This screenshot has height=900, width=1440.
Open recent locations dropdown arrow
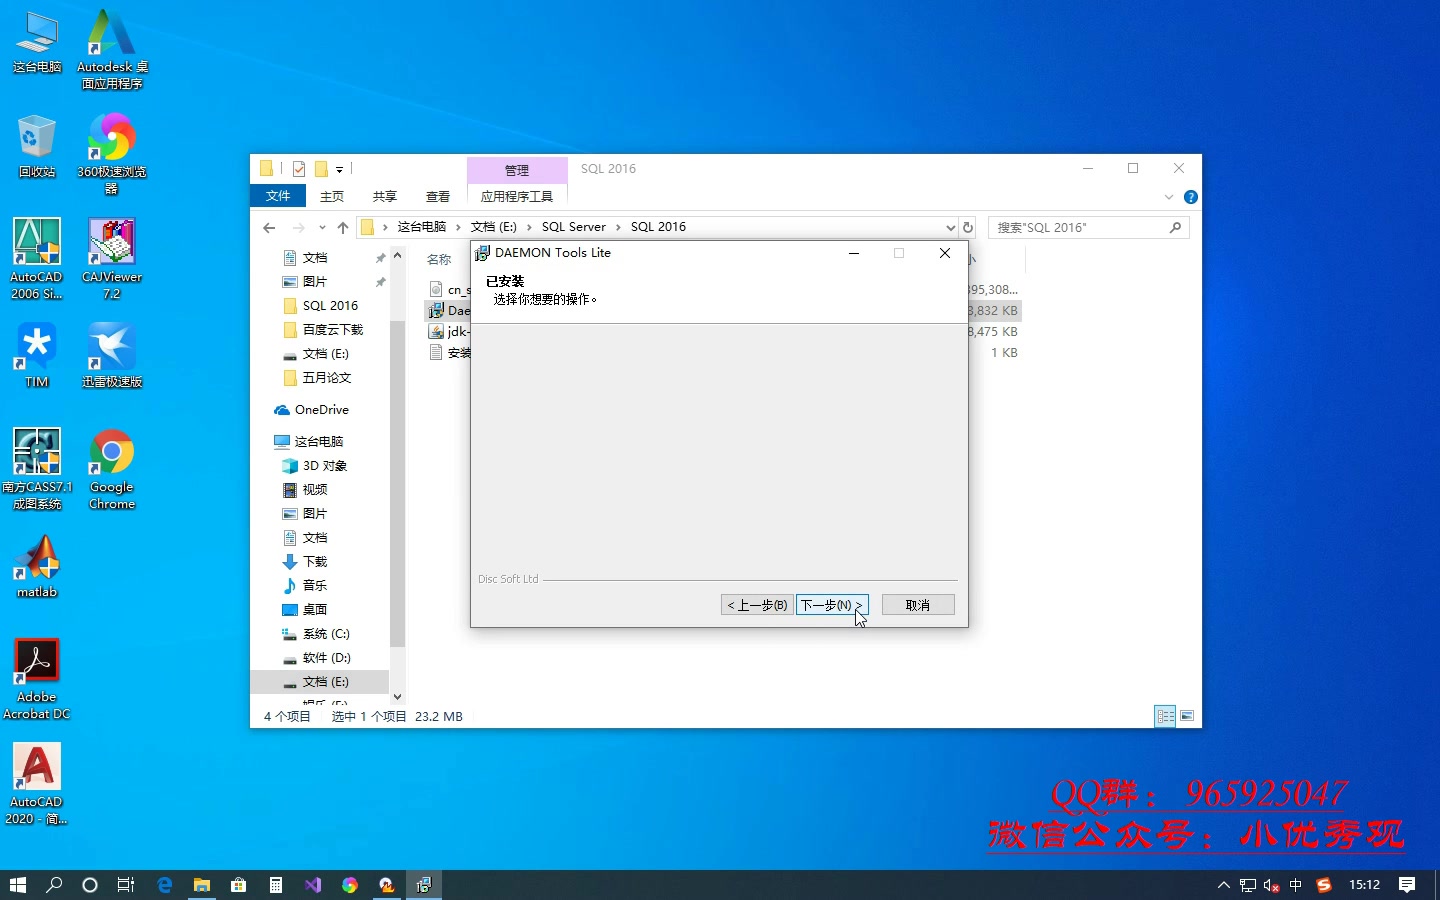tap(322, 228)
